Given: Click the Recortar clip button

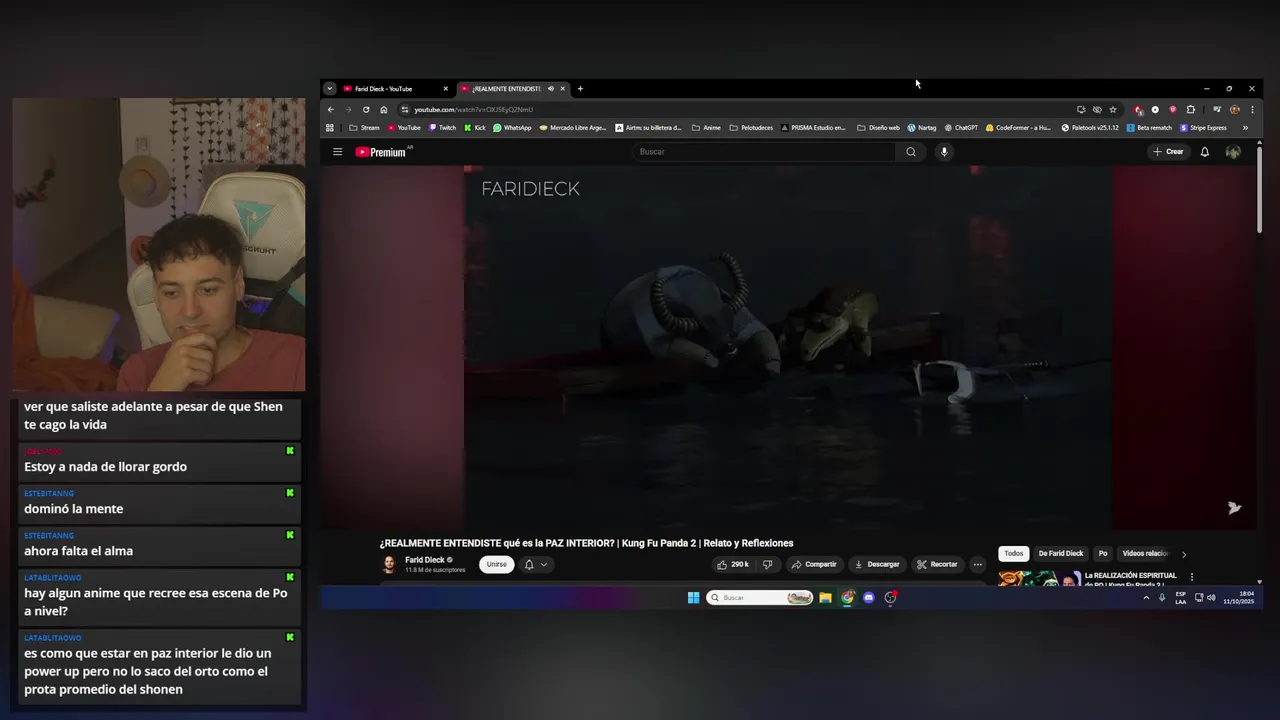Looking at the screenshot, I should click(937, 564).
